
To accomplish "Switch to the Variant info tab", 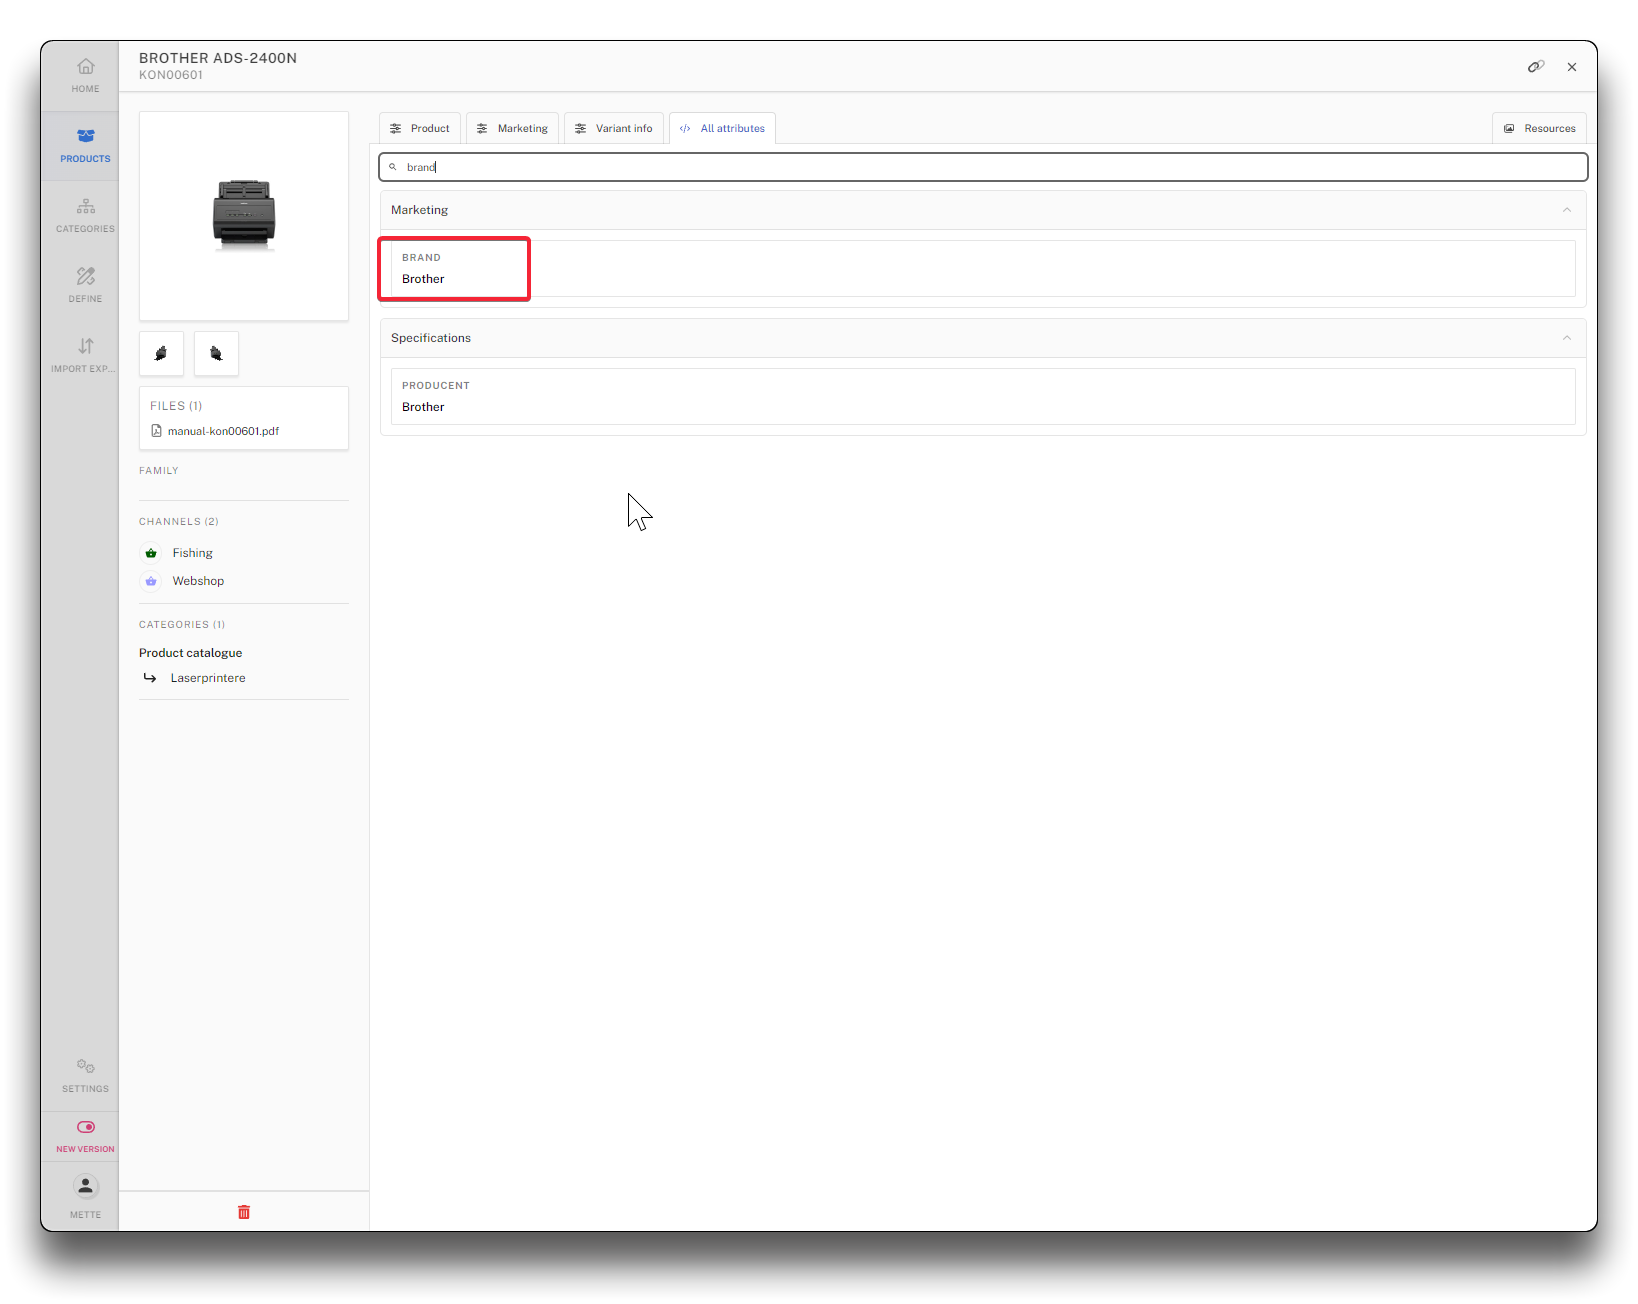I will [x=614, y=128].
